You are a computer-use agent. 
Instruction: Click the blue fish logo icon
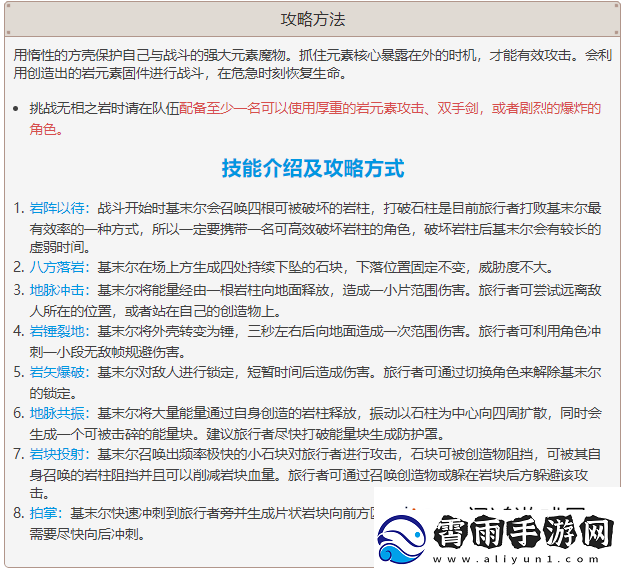point(401,539)
